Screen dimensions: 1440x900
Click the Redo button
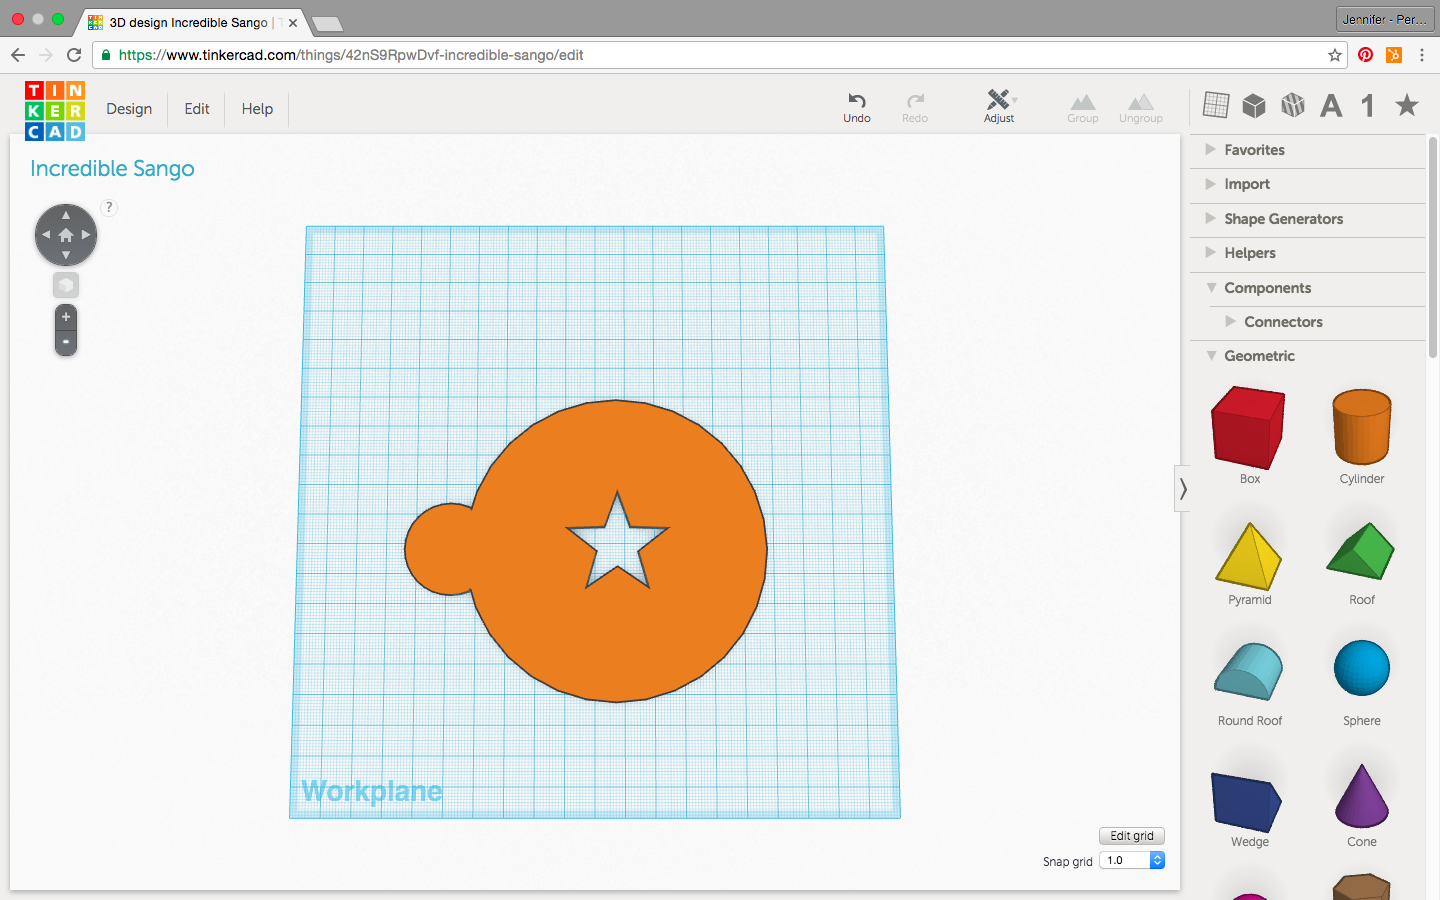click(915, 107)
